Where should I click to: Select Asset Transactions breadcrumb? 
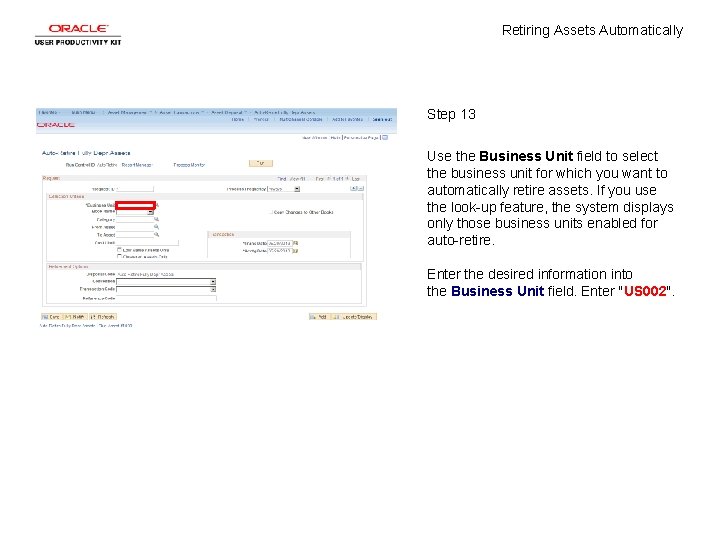coord(180,112)
